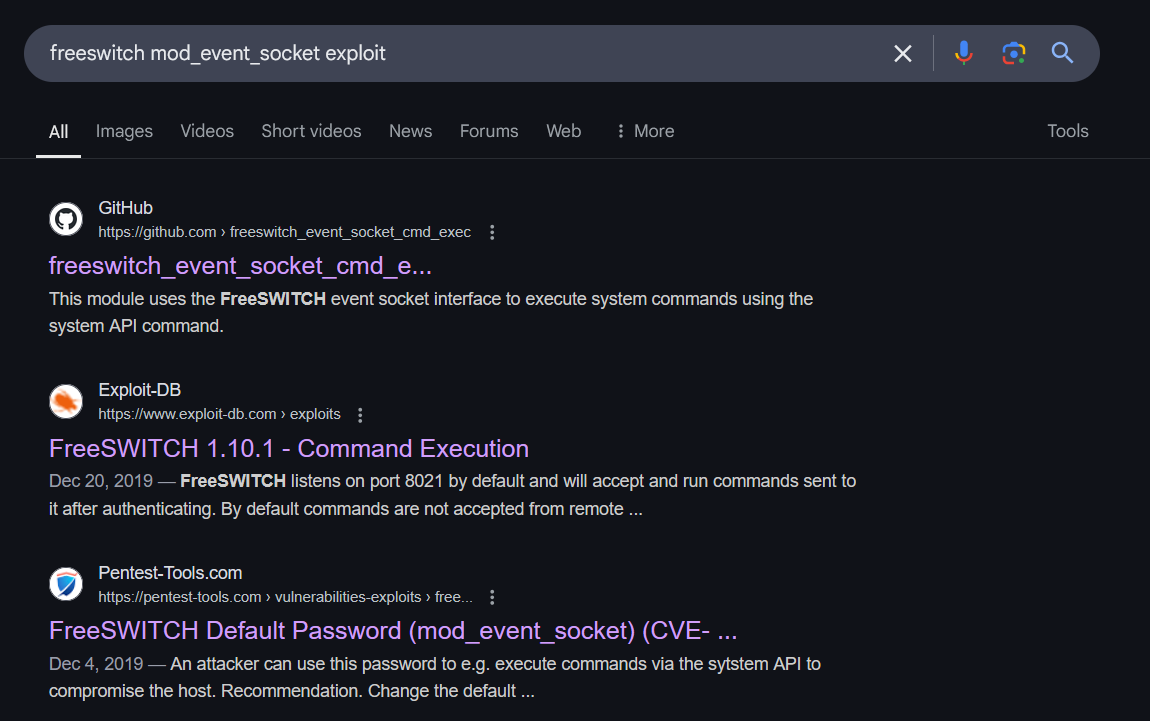Click the Exploit-DB site name text
Viewport: 1150px width, 721px height.
pyautogui.click(x=139, y=390)
